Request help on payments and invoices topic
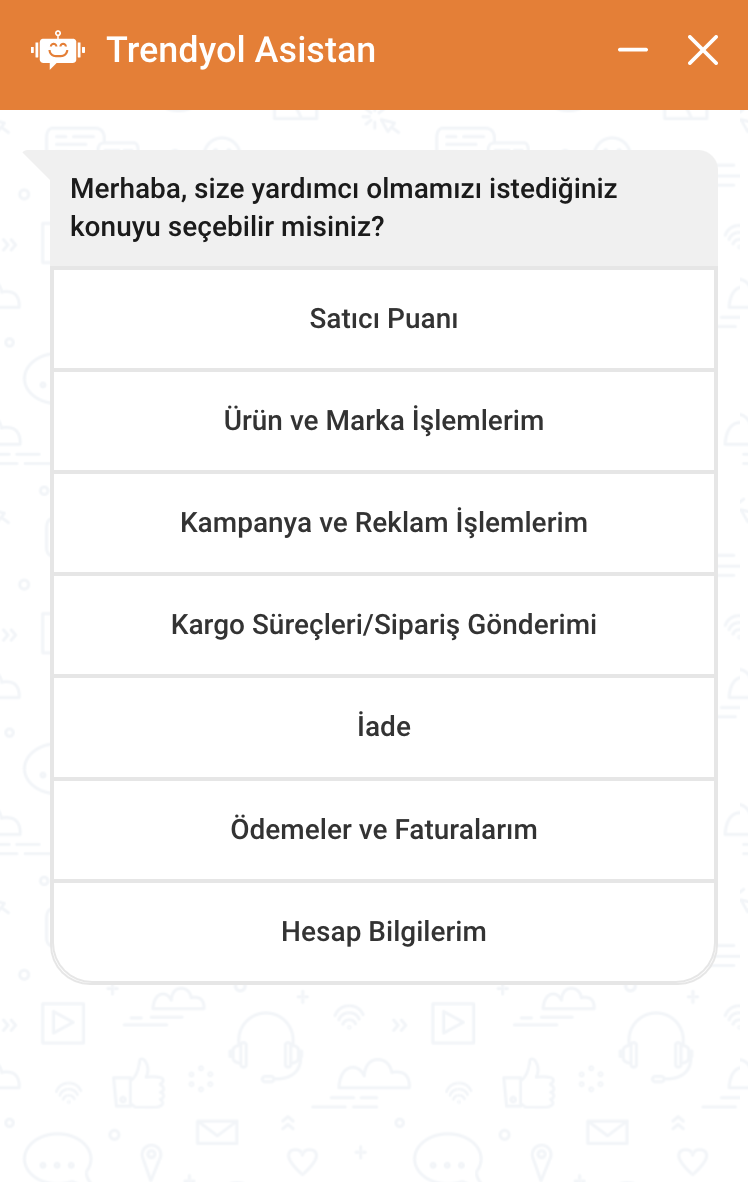The height and width of the screenshot is (1182, 748). [384, 829]
